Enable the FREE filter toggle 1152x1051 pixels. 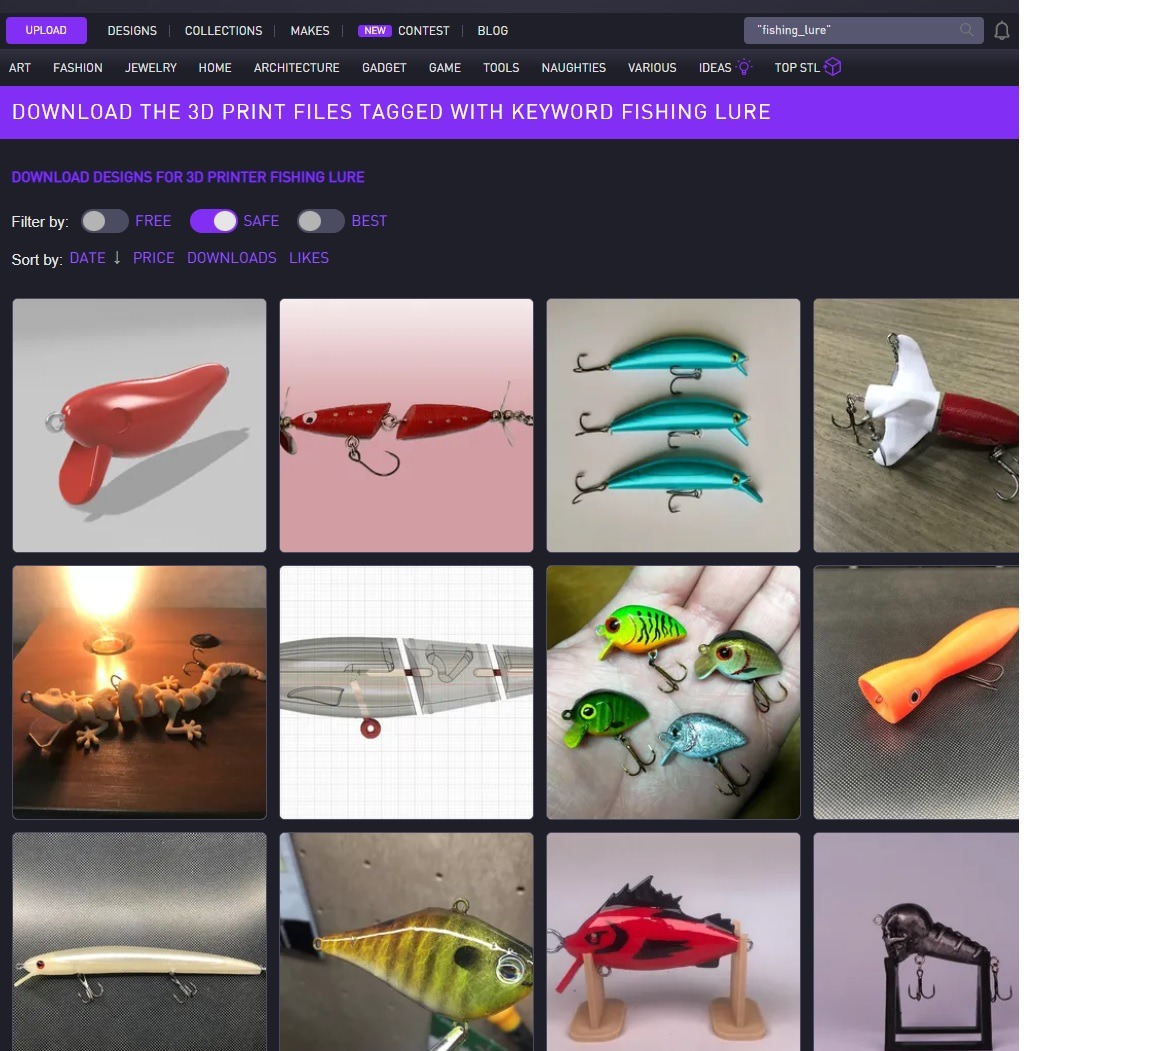104,220
